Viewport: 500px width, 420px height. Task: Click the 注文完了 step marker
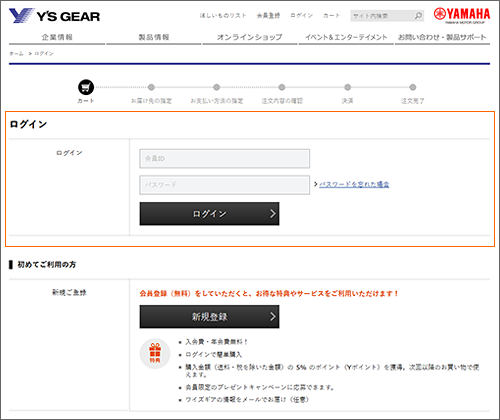[x=413, y=87]
